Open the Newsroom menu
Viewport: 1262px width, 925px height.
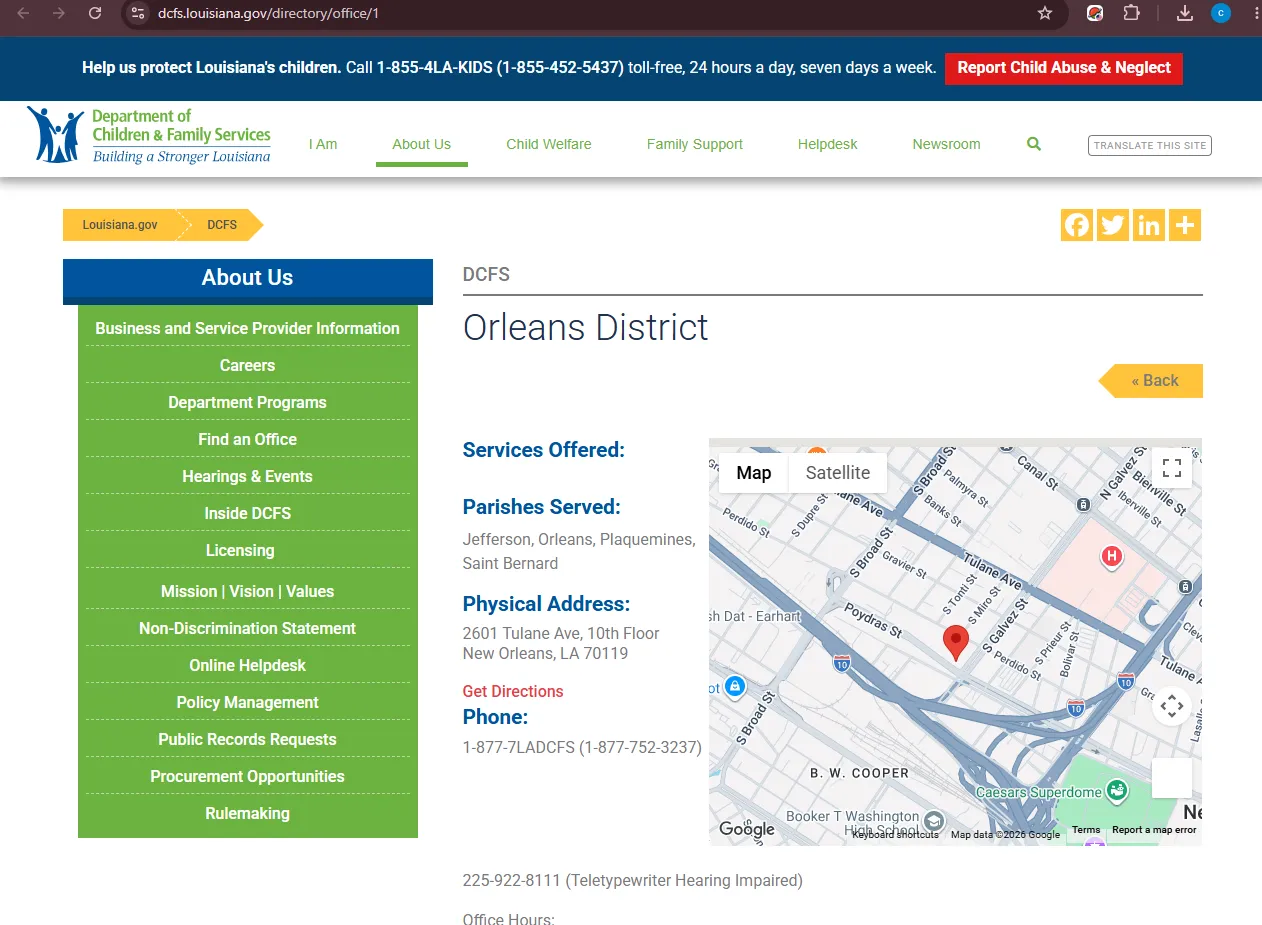[x=946, y=144]
